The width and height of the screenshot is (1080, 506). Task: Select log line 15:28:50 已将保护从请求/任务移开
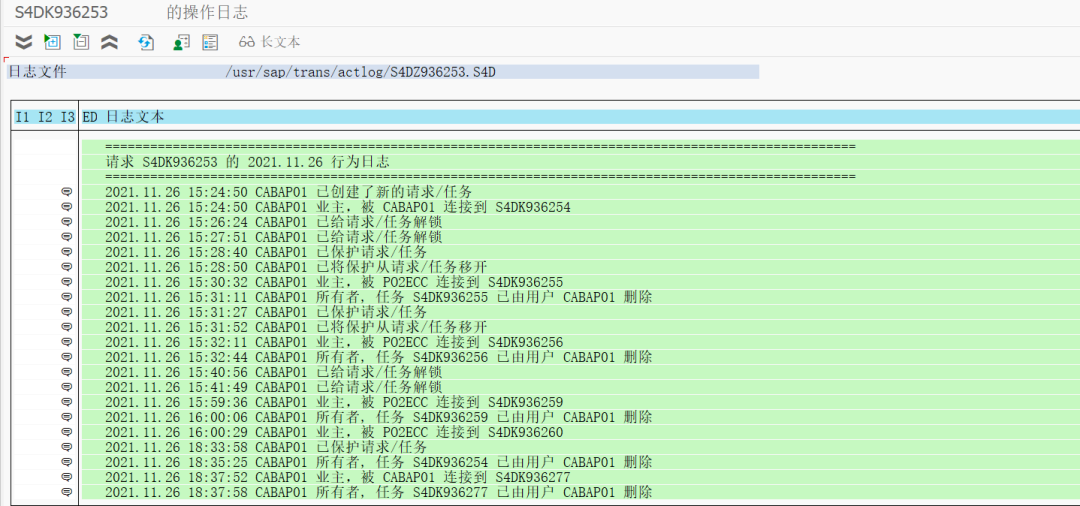[296, 267]
